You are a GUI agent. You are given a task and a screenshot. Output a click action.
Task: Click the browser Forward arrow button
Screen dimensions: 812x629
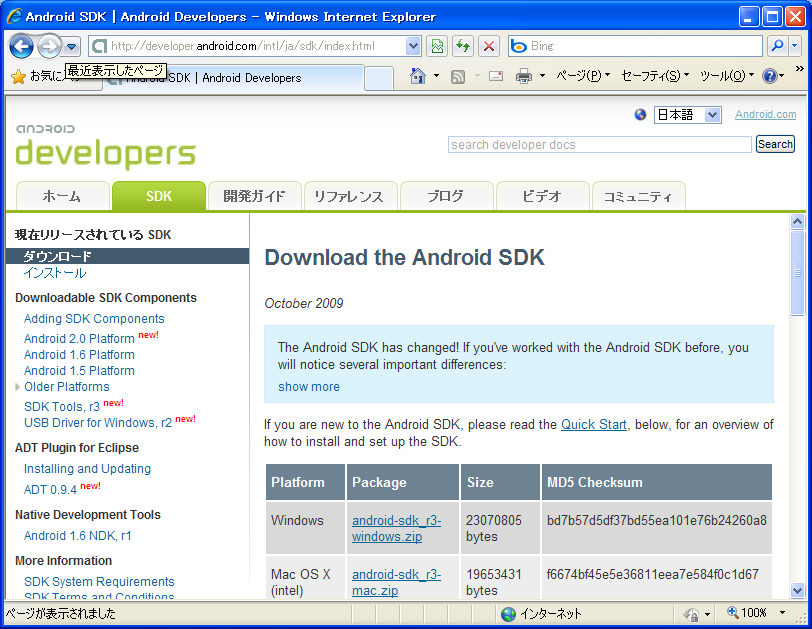point(50,47)
